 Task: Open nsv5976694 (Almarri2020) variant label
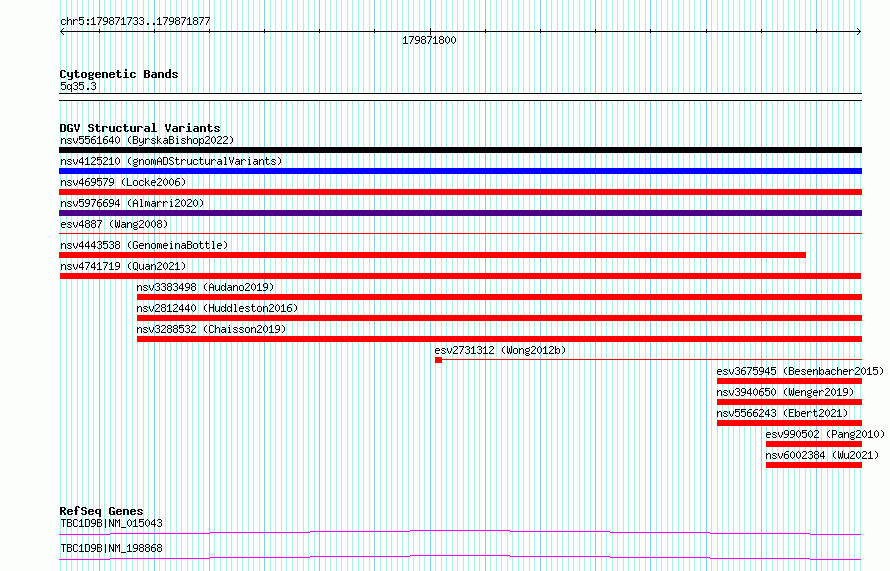(132, 203)
